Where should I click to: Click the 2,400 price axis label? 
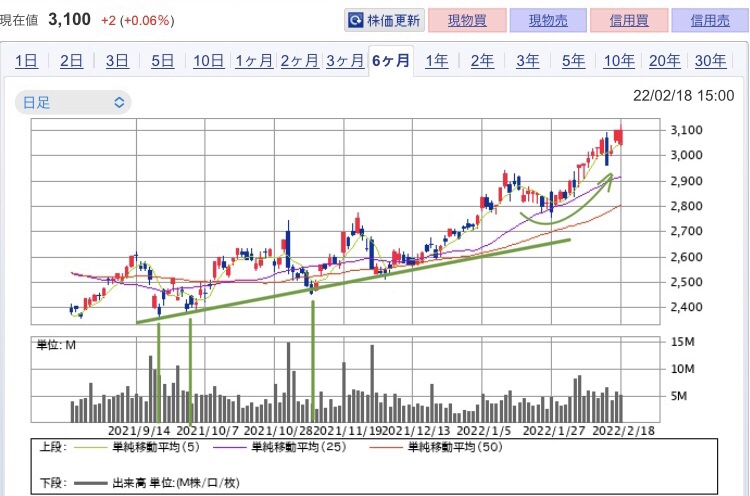click(686, 307)
